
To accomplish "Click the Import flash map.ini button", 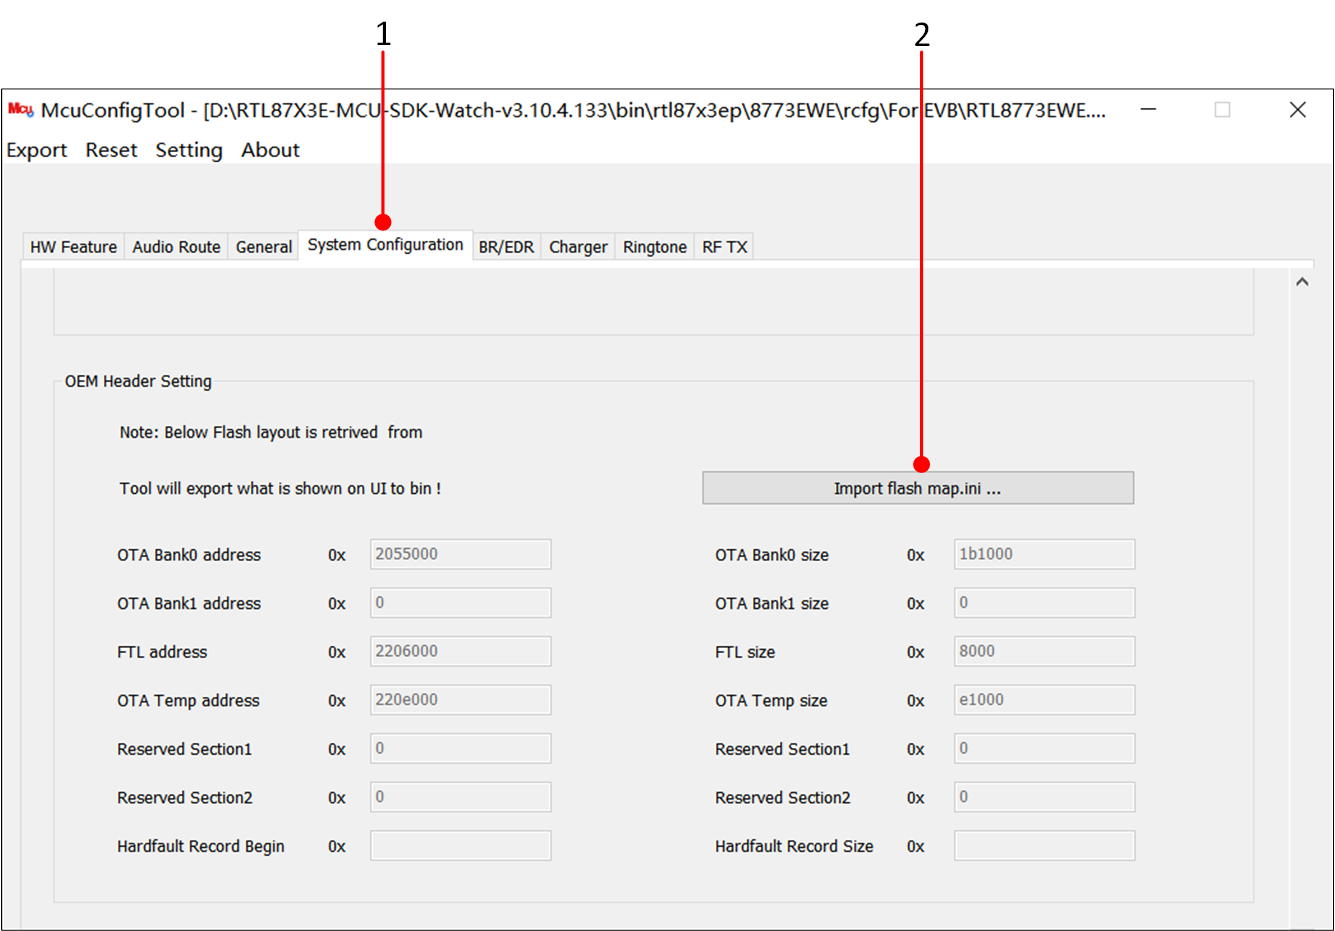I will (917, 488).
